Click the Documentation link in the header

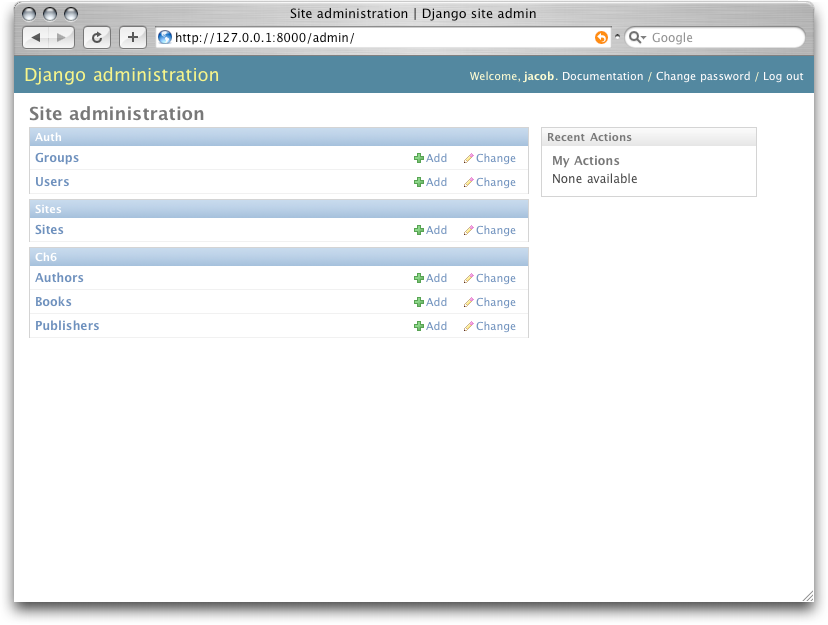tap(603, 76)
